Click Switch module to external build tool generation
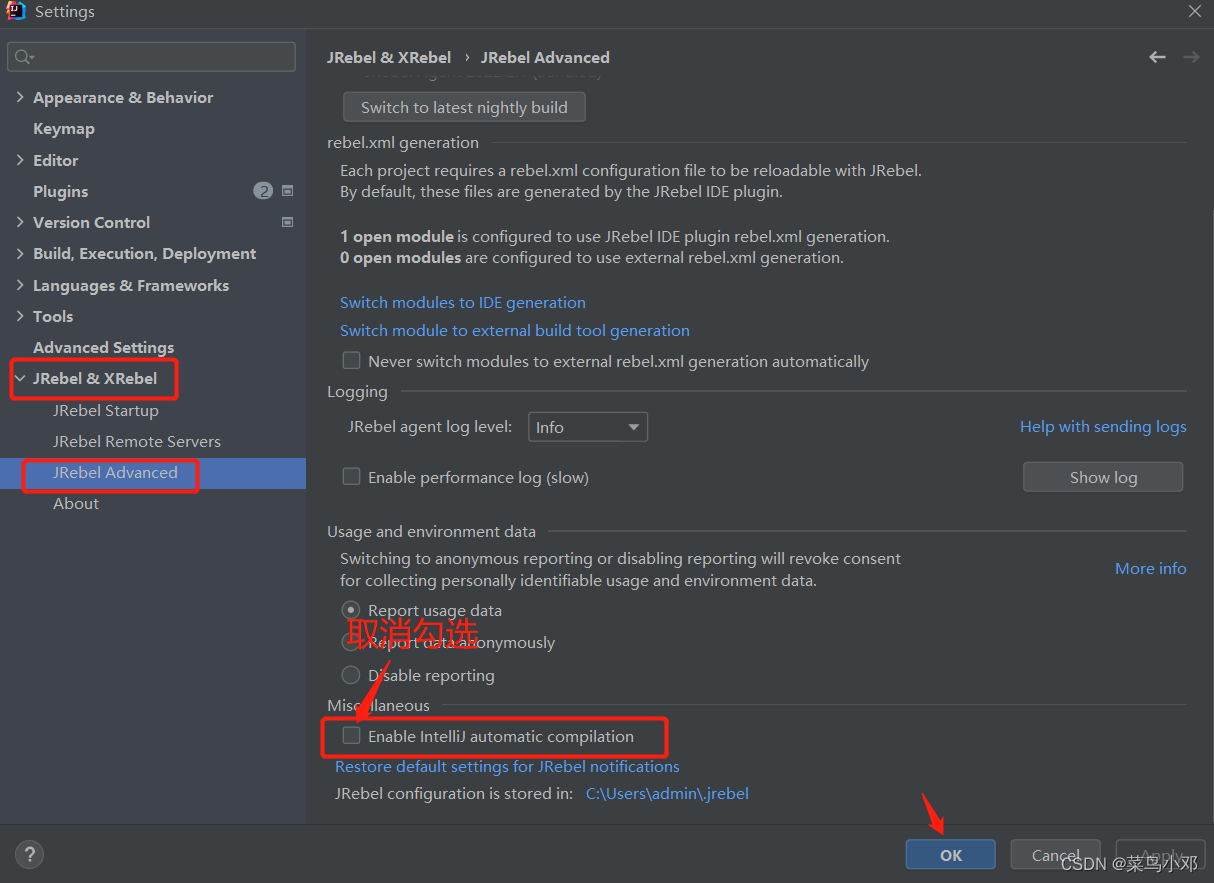 [x=515, y=330]
